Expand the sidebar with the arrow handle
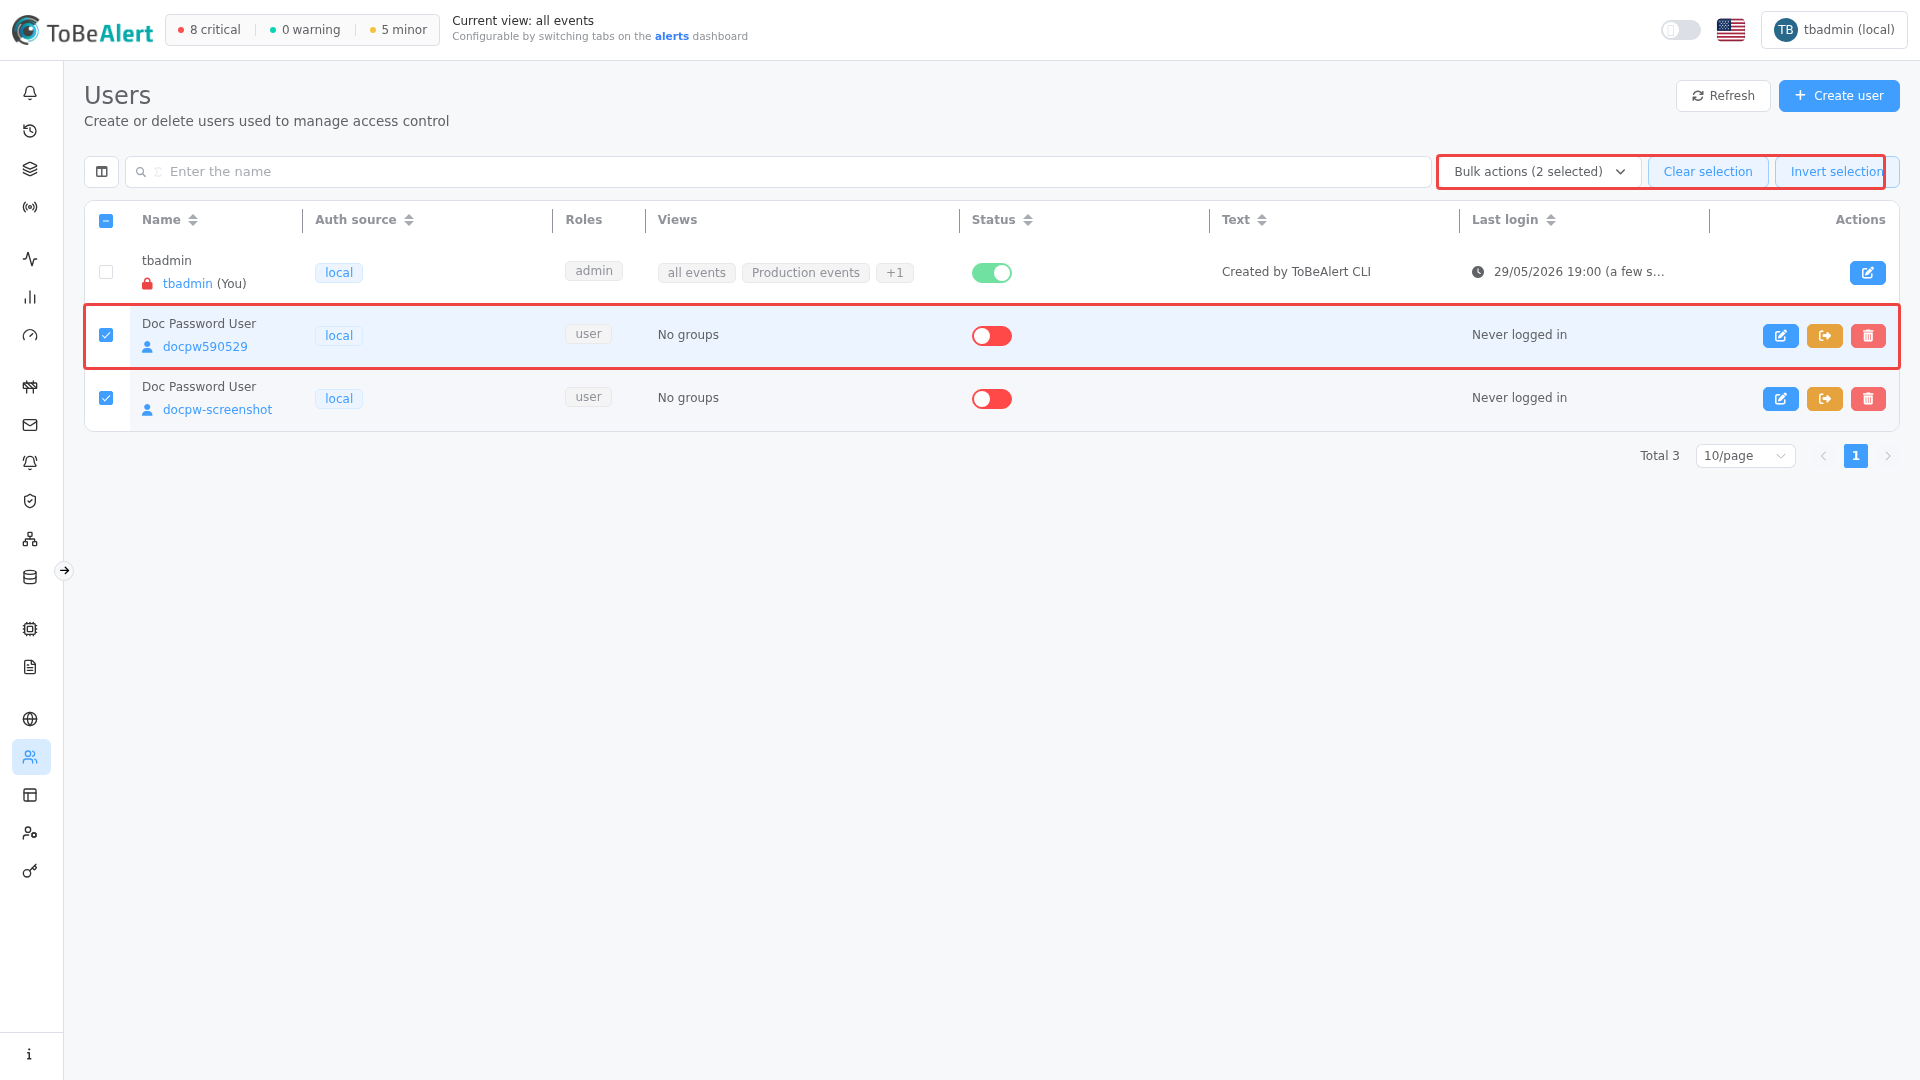The width and height of the screenshot is (1920, 1080). [x=64, y=571]
